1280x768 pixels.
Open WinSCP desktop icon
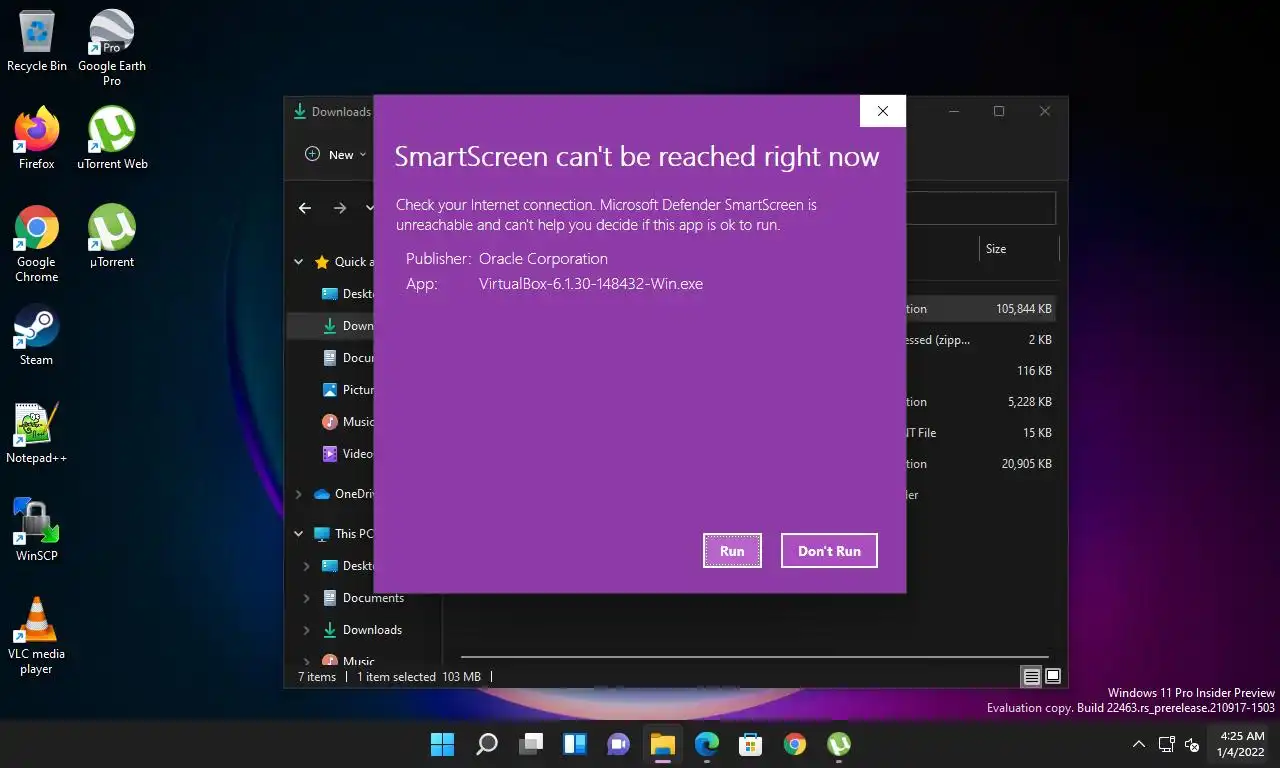37,530
